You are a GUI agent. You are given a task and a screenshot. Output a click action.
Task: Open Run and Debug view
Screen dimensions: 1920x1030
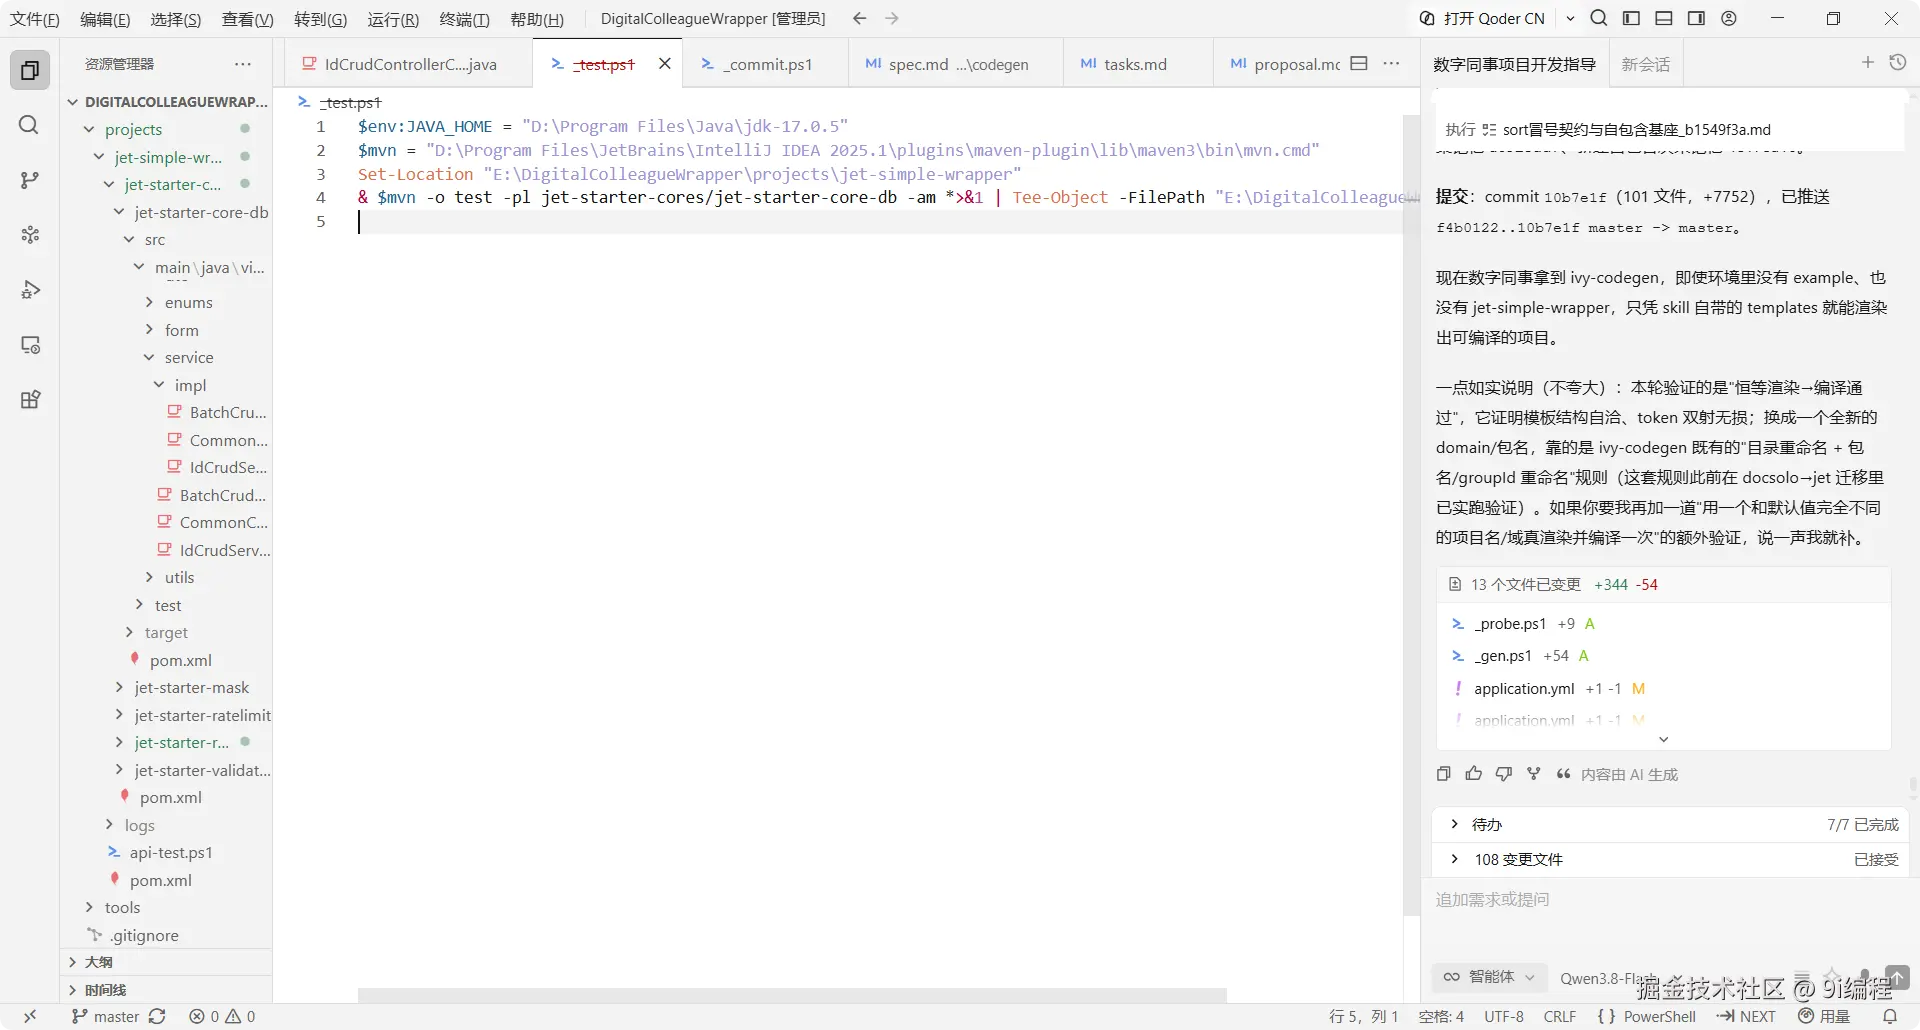coord(30,290)
